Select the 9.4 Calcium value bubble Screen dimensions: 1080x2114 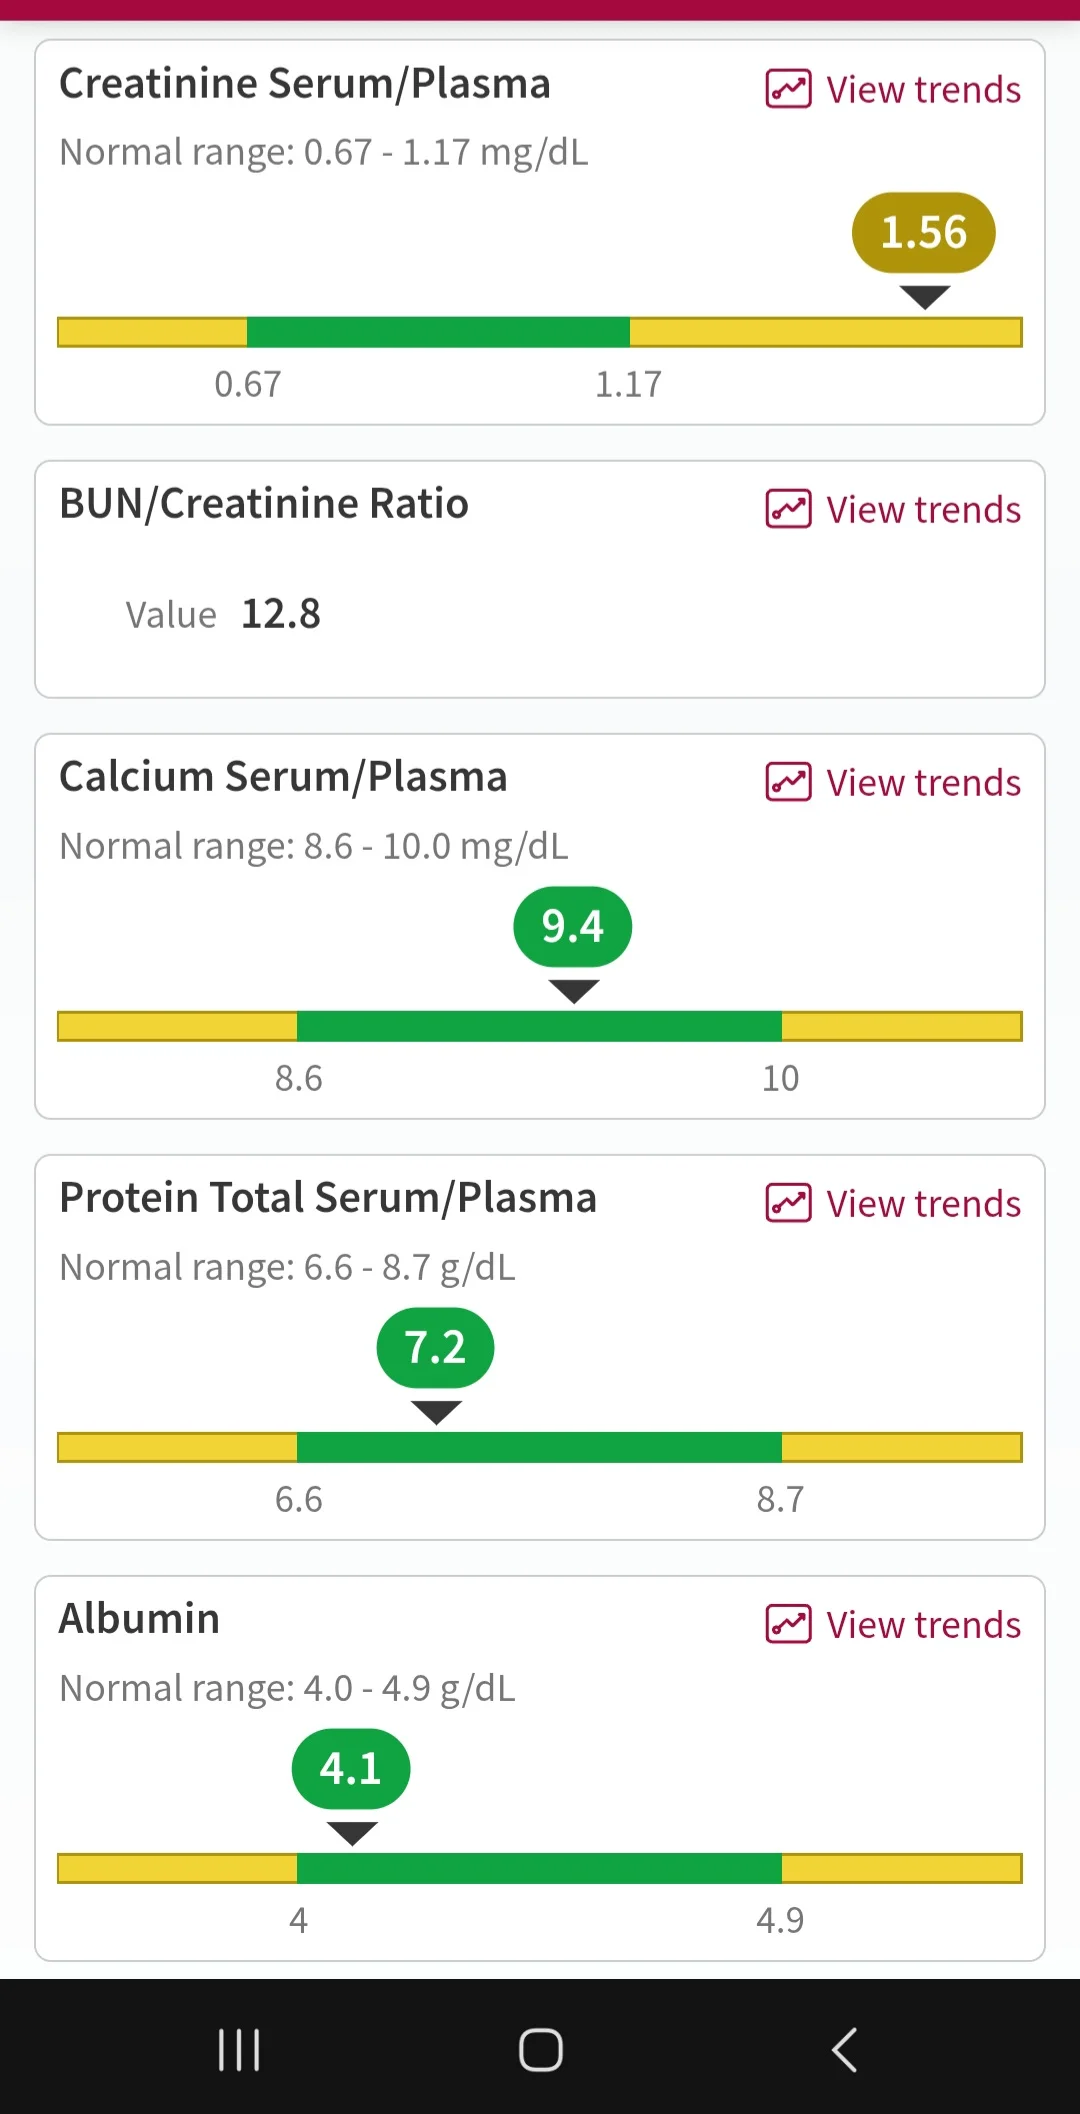tap(573, 927)
